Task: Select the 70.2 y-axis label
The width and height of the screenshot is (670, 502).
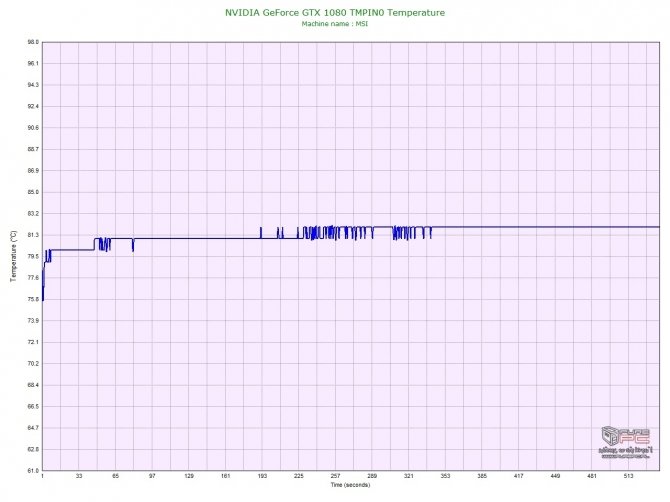Action: 33,364
